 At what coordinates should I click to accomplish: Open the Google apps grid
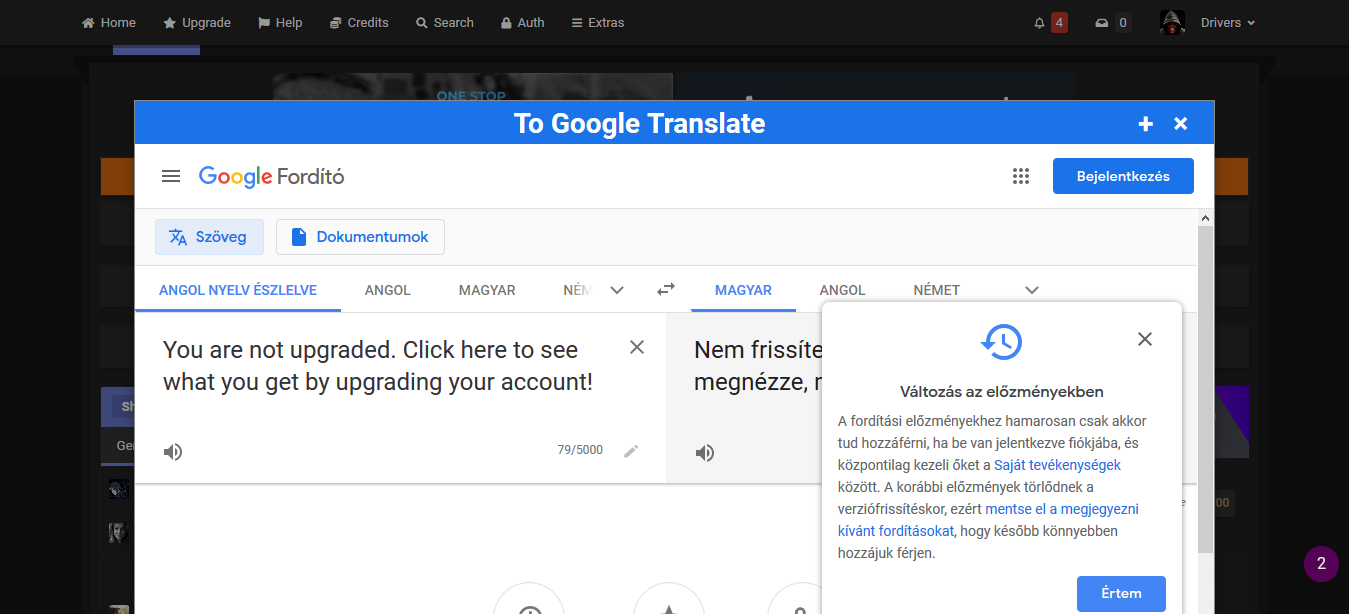click(1021, 176)
